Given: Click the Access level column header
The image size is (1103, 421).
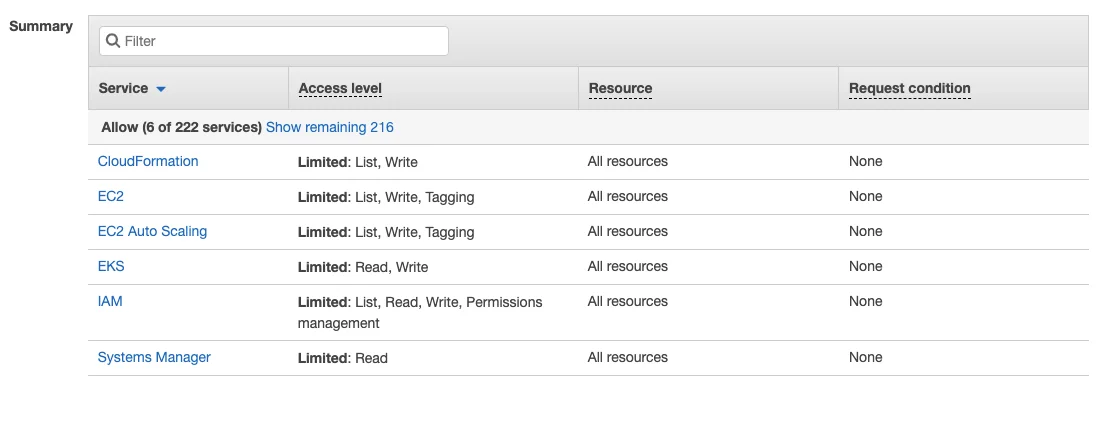Looking at the screenshot, I should click(x=340, y=88).
